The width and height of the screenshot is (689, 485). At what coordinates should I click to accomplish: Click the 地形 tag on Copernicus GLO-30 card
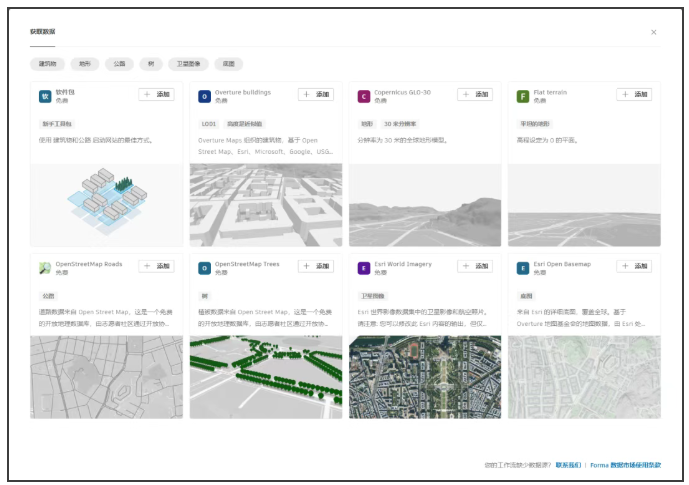tap(367, 124)
